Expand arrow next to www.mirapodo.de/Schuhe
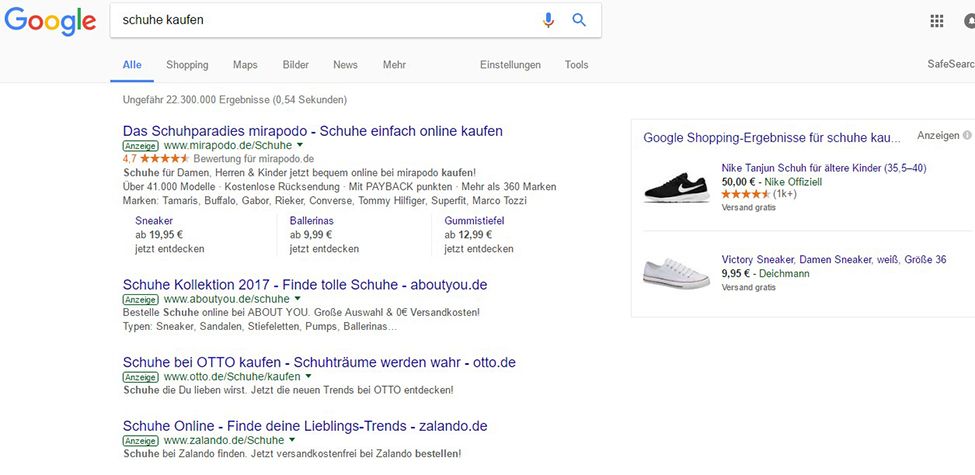This screenshot has height=475, width=975. point(300,145)
